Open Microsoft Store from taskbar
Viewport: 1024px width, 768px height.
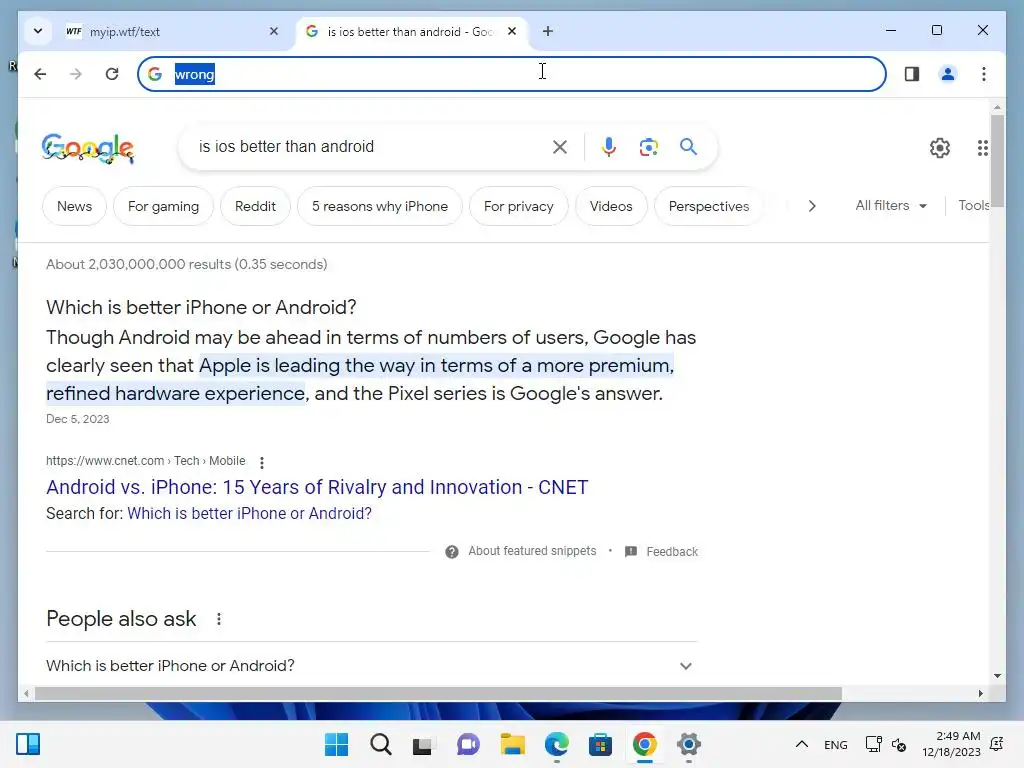(600, 744)
